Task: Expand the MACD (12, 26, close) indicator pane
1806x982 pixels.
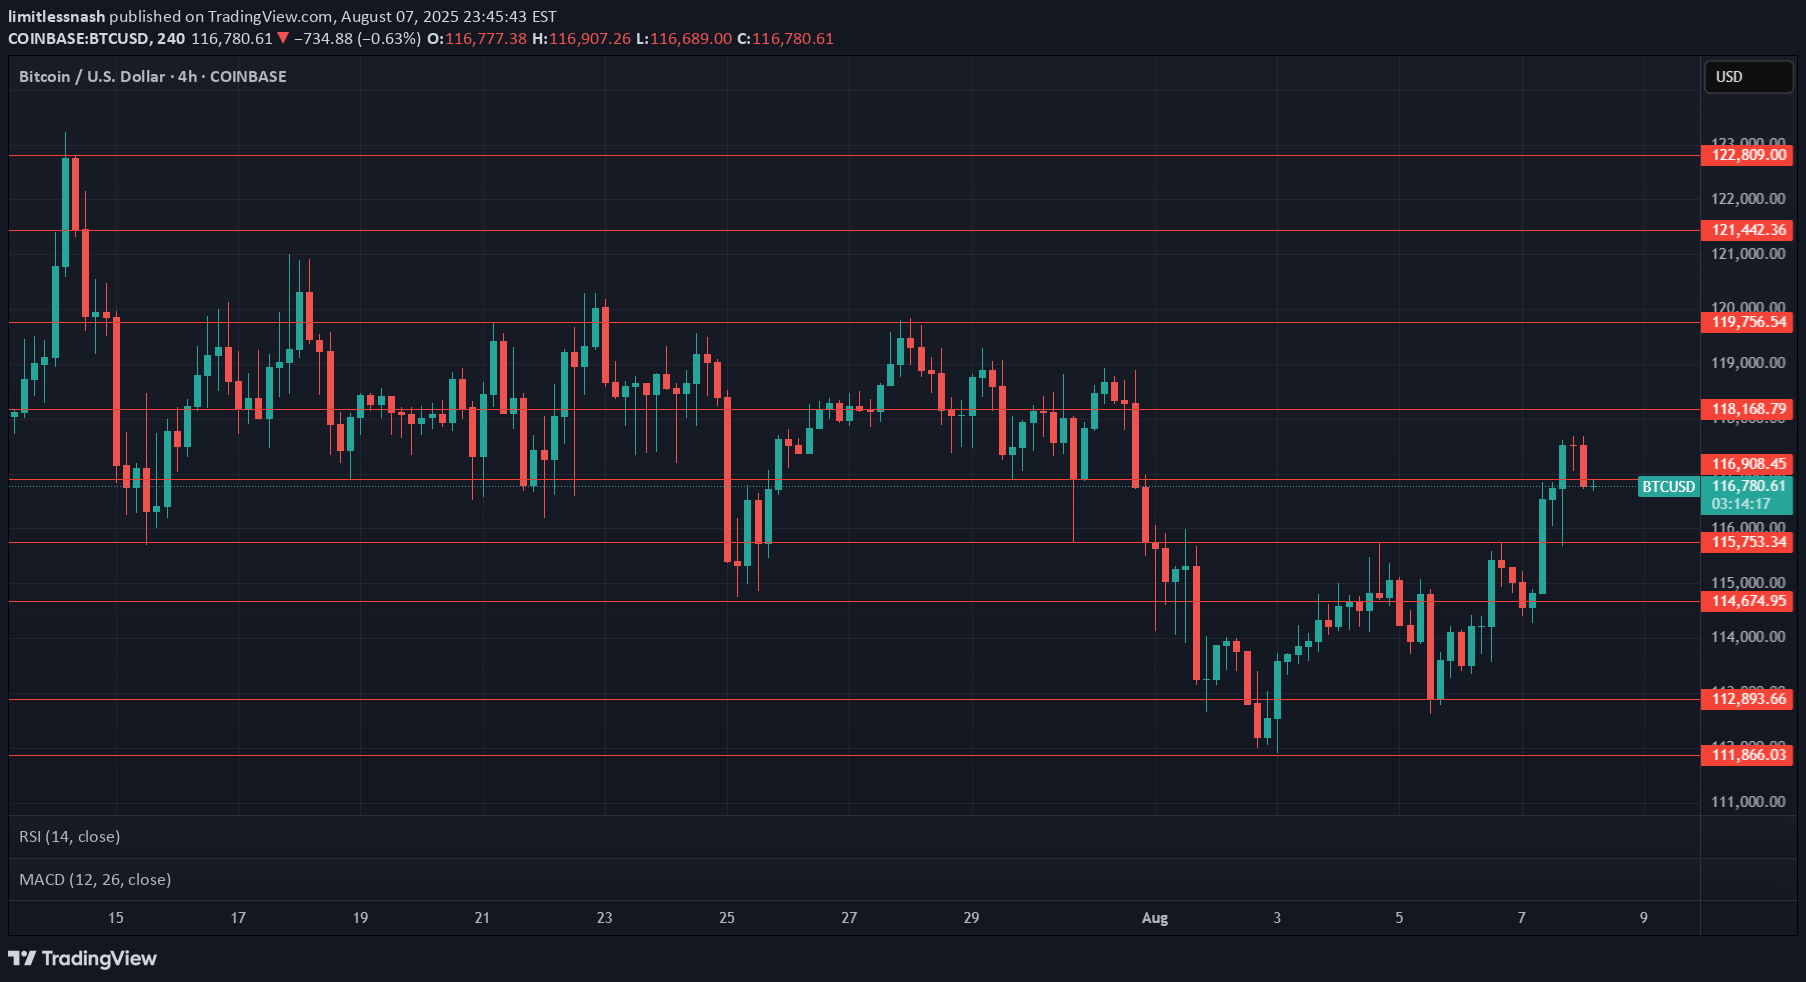Action: point(95,880)
